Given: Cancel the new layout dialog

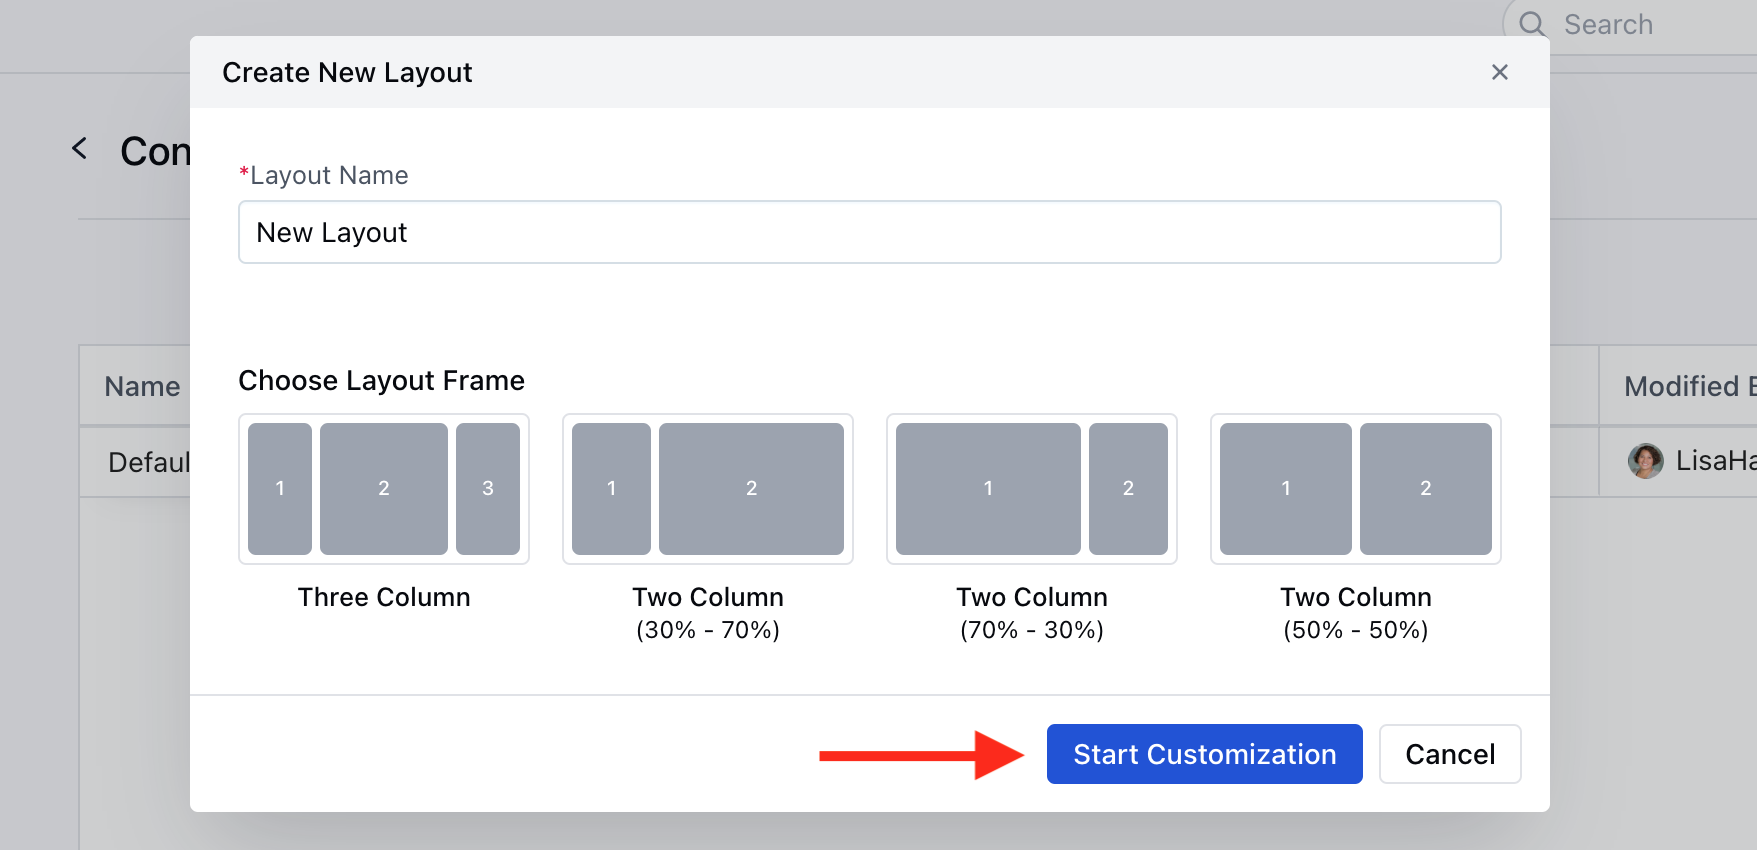Looking at the screenshot, I should click(x=1450, y=754).
